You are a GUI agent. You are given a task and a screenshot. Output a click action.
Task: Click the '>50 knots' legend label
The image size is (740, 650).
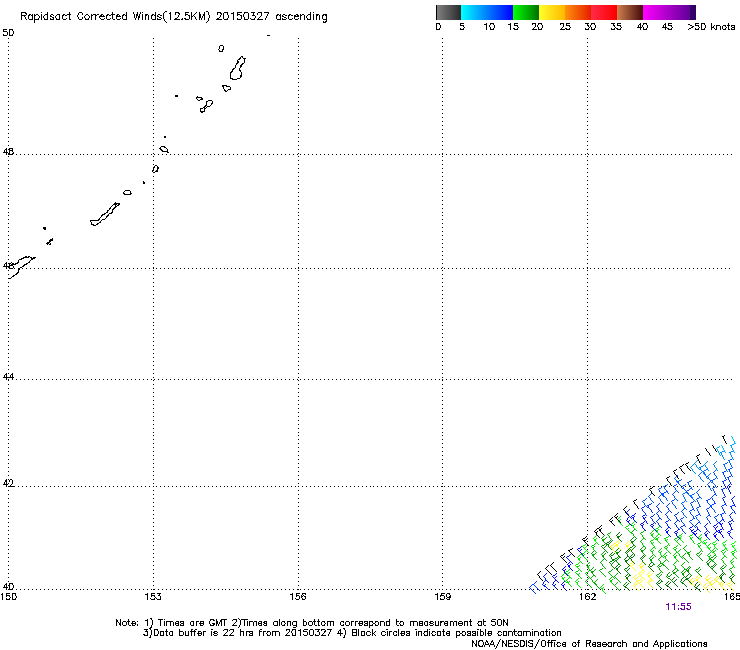click(x=711, y=27)
